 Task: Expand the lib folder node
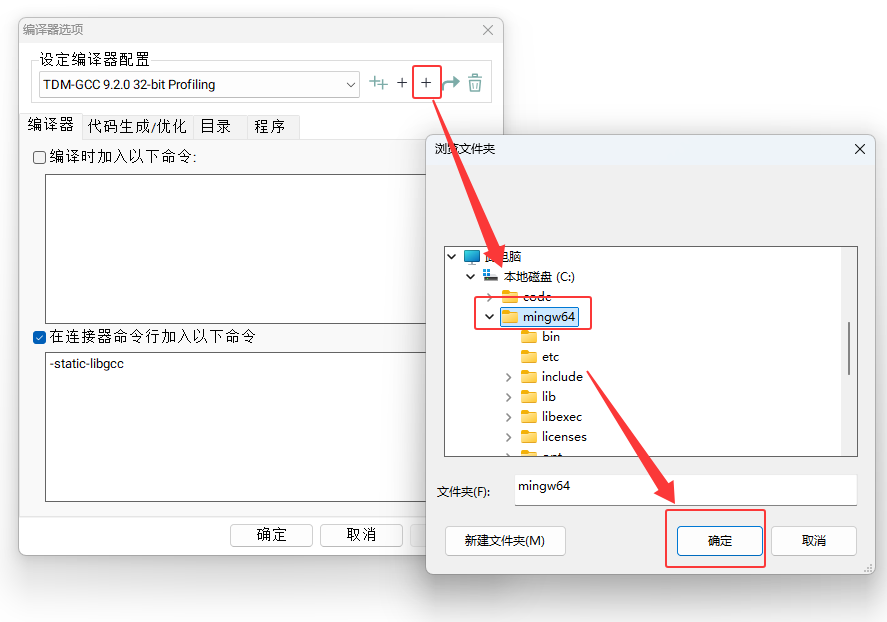509,397
